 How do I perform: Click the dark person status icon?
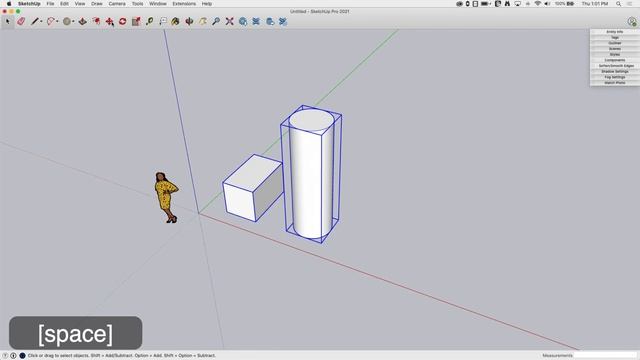(x=22, y=356)
